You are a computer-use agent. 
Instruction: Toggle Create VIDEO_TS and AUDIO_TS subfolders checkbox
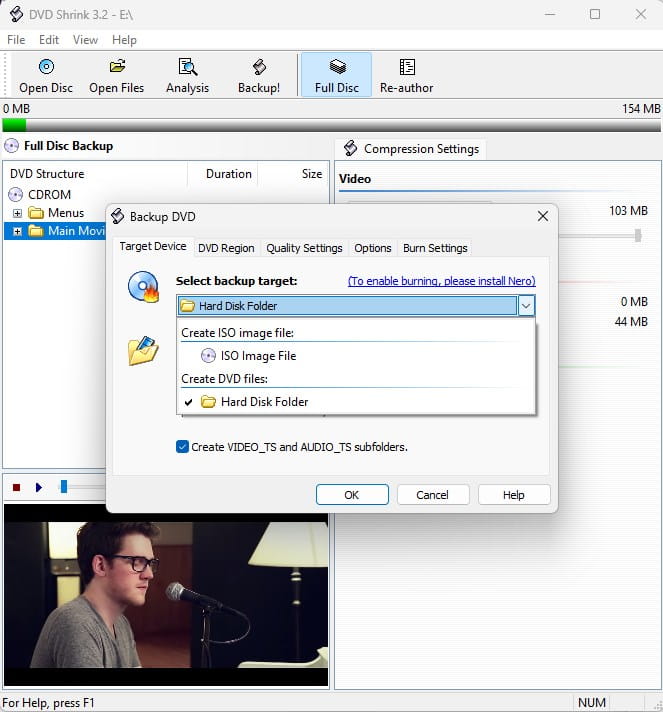183,447
